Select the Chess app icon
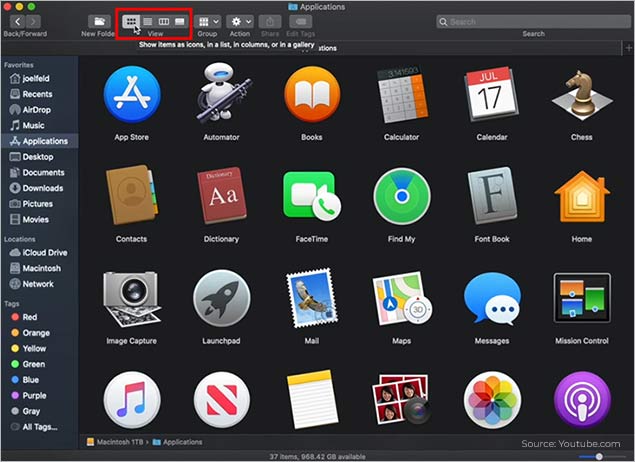The width and height of the screenshot is (635, 462). tap(582, 96)
